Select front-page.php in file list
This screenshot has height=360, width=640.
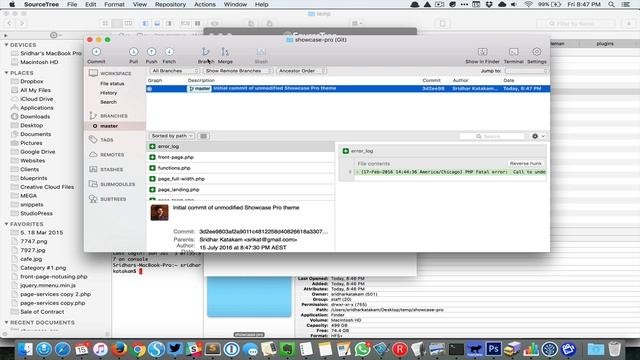(240, 157)
